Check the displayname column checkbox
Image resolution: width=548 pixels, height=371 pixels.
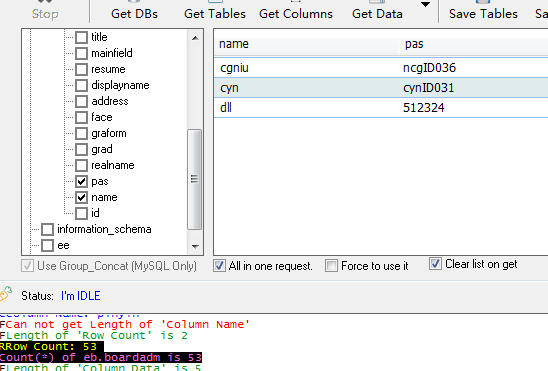click(81, 85)
